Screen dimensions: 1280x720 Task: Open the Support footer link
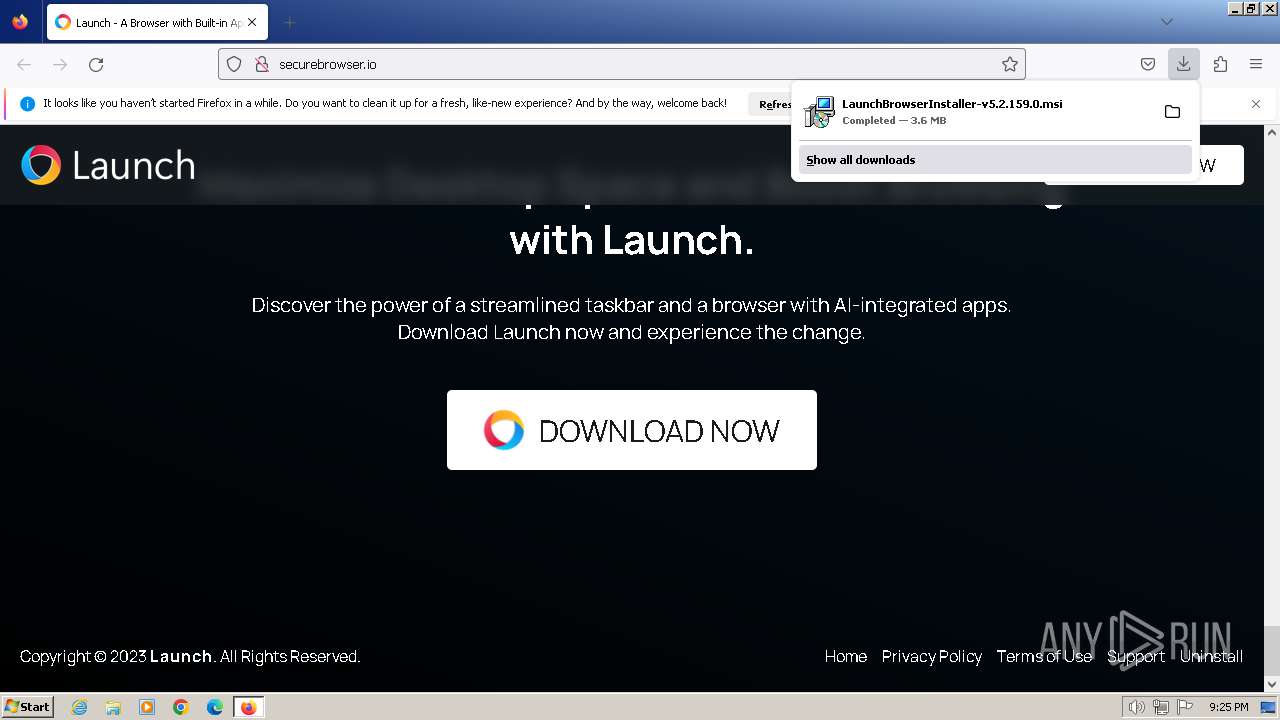(1136, 656)
